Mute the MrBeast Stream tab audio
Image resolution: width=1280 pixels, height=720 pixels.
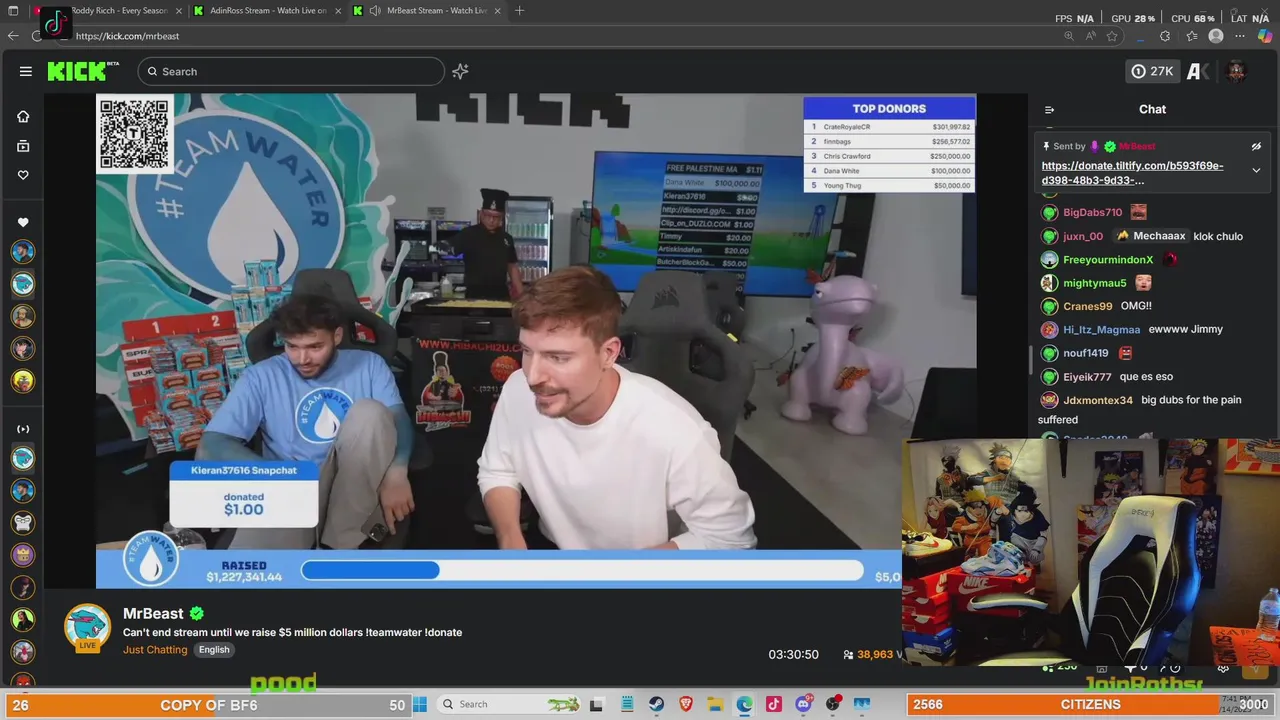click(375, 10)
